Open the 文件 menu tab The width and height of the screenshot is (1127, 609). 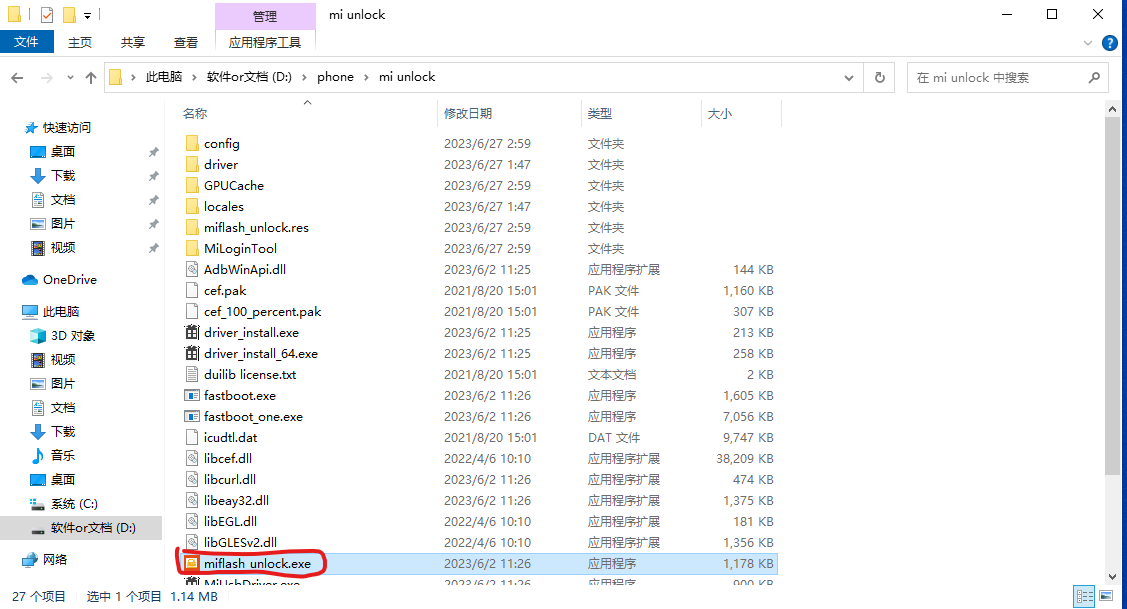[x=27, y=42]
